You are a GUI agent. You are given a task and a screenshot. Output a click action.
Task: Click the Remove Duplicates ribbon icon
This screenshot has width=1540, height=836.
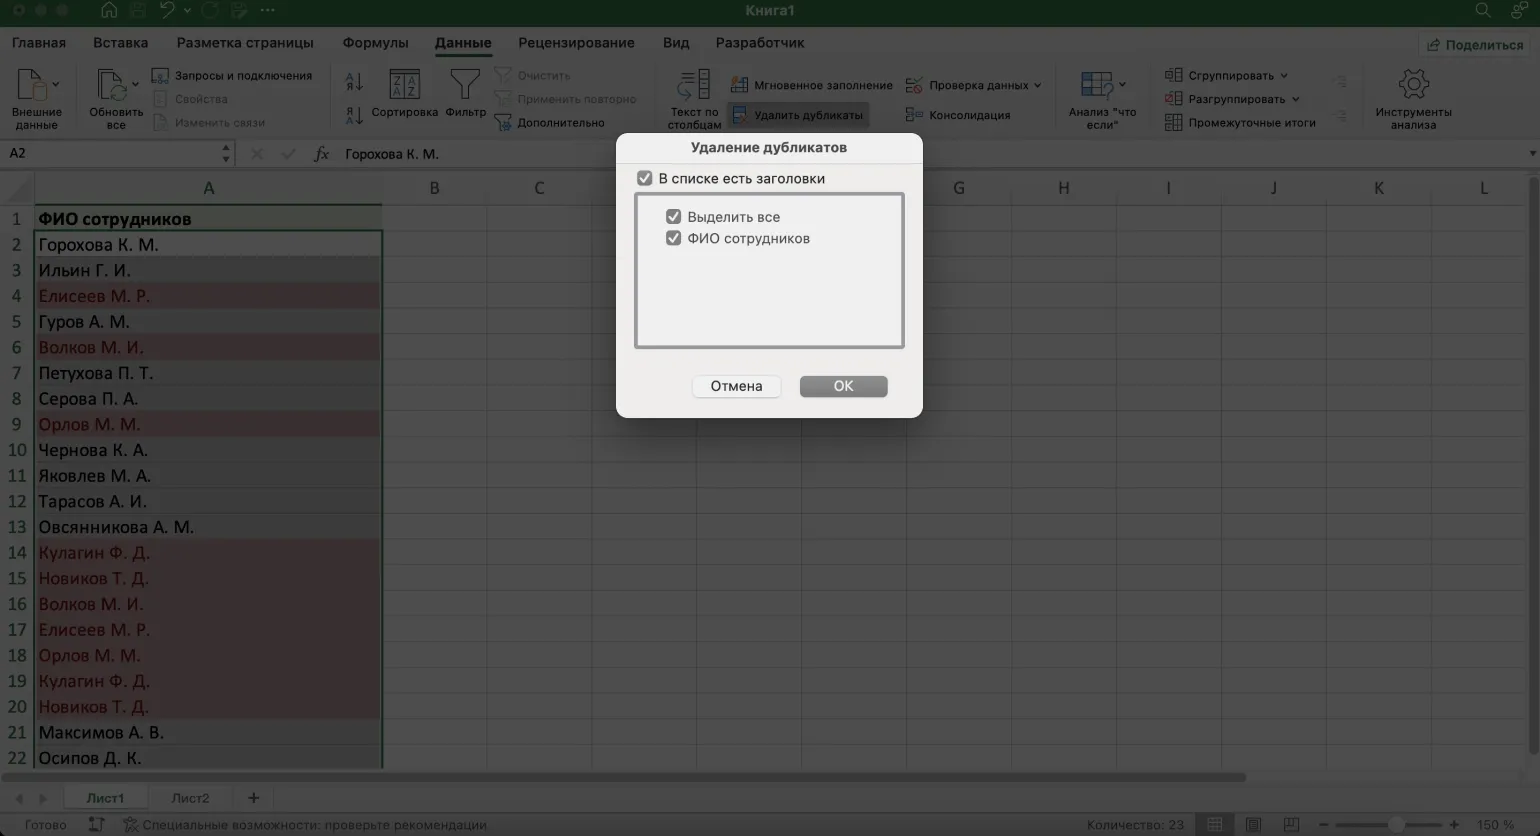[x=739, y=115]
